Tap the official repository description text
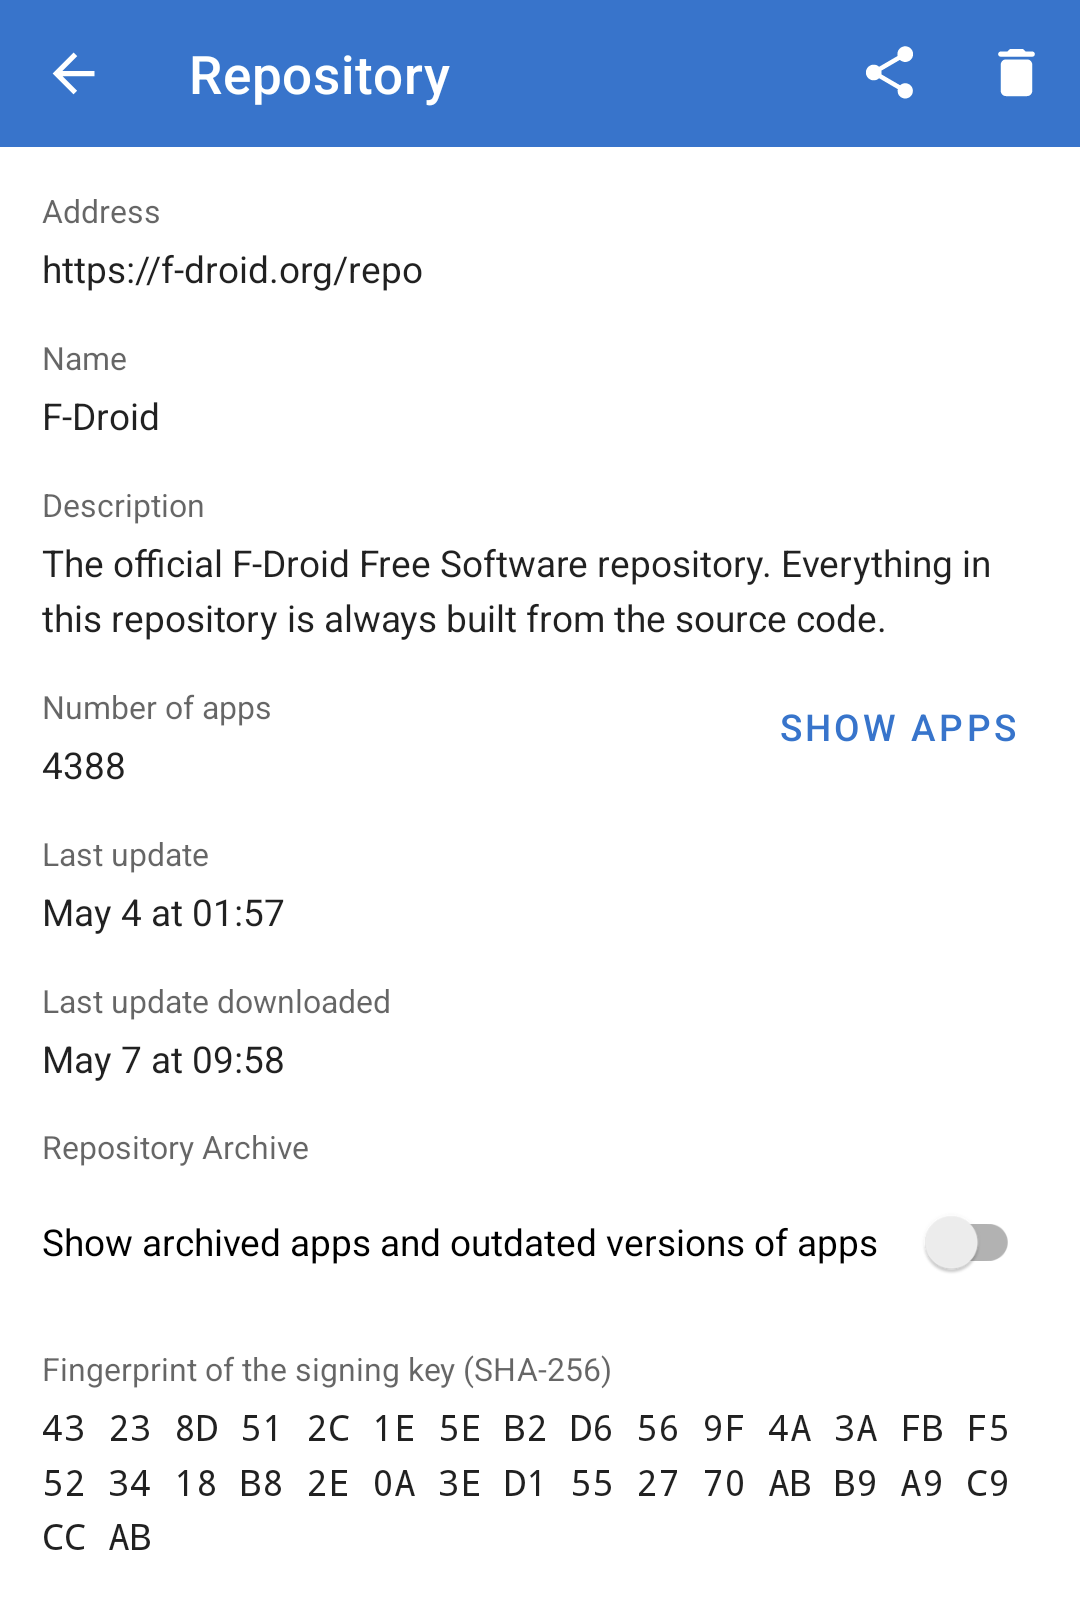Screen dimensions: 1080x1600 point(516,592)
